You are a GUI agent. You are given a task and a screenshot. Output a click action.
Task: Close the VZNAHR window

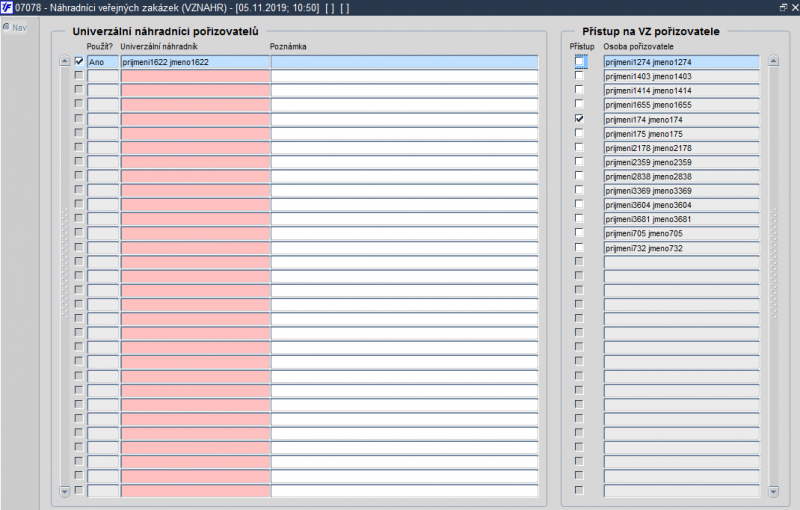point(794,8)
